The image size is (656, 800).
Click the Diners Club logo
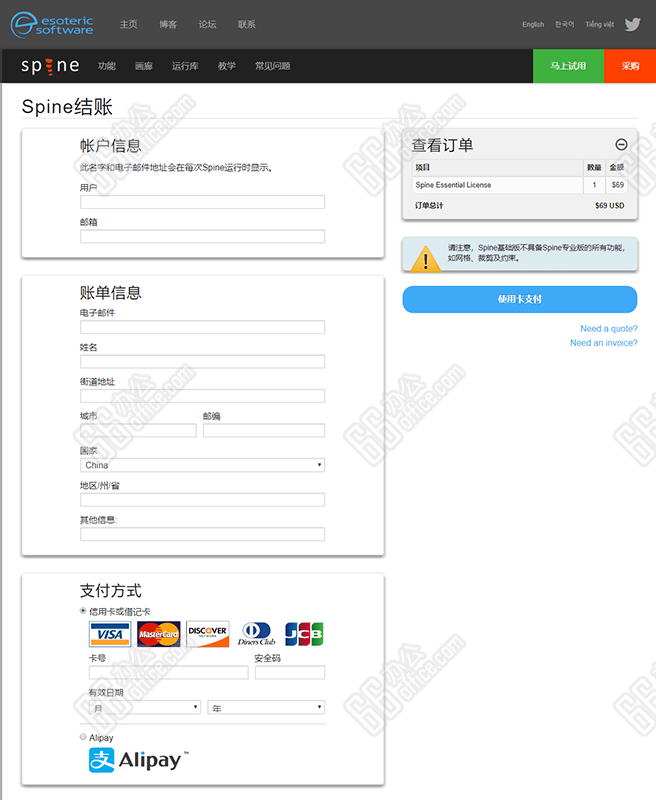pos(256,634)
